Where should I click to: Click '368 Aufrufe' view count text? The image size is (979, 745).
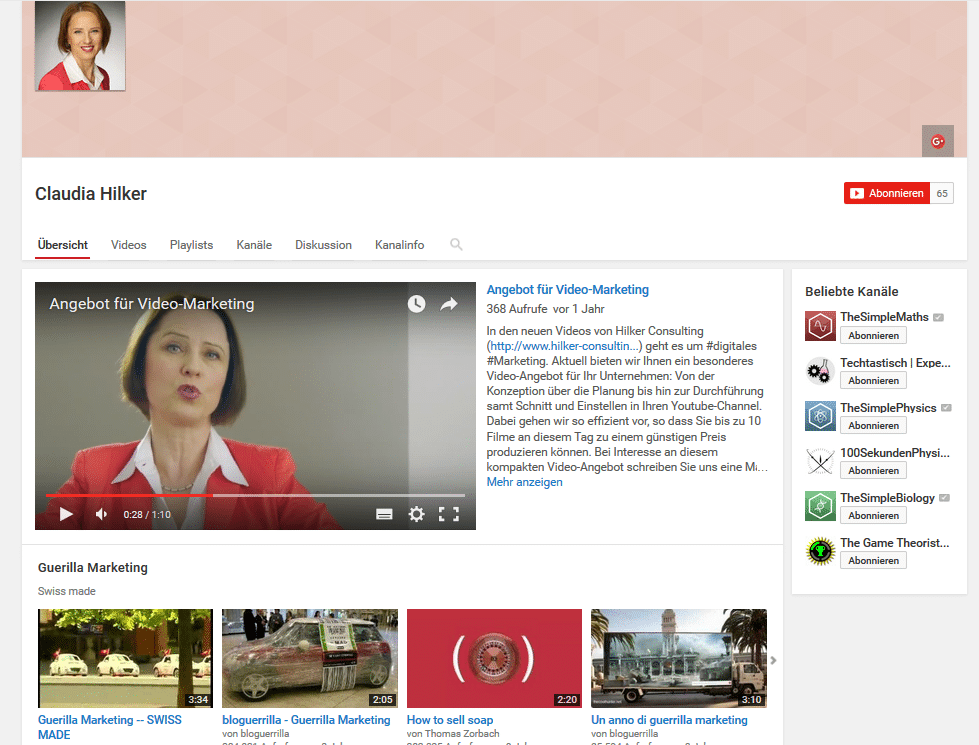pos(516,309)
